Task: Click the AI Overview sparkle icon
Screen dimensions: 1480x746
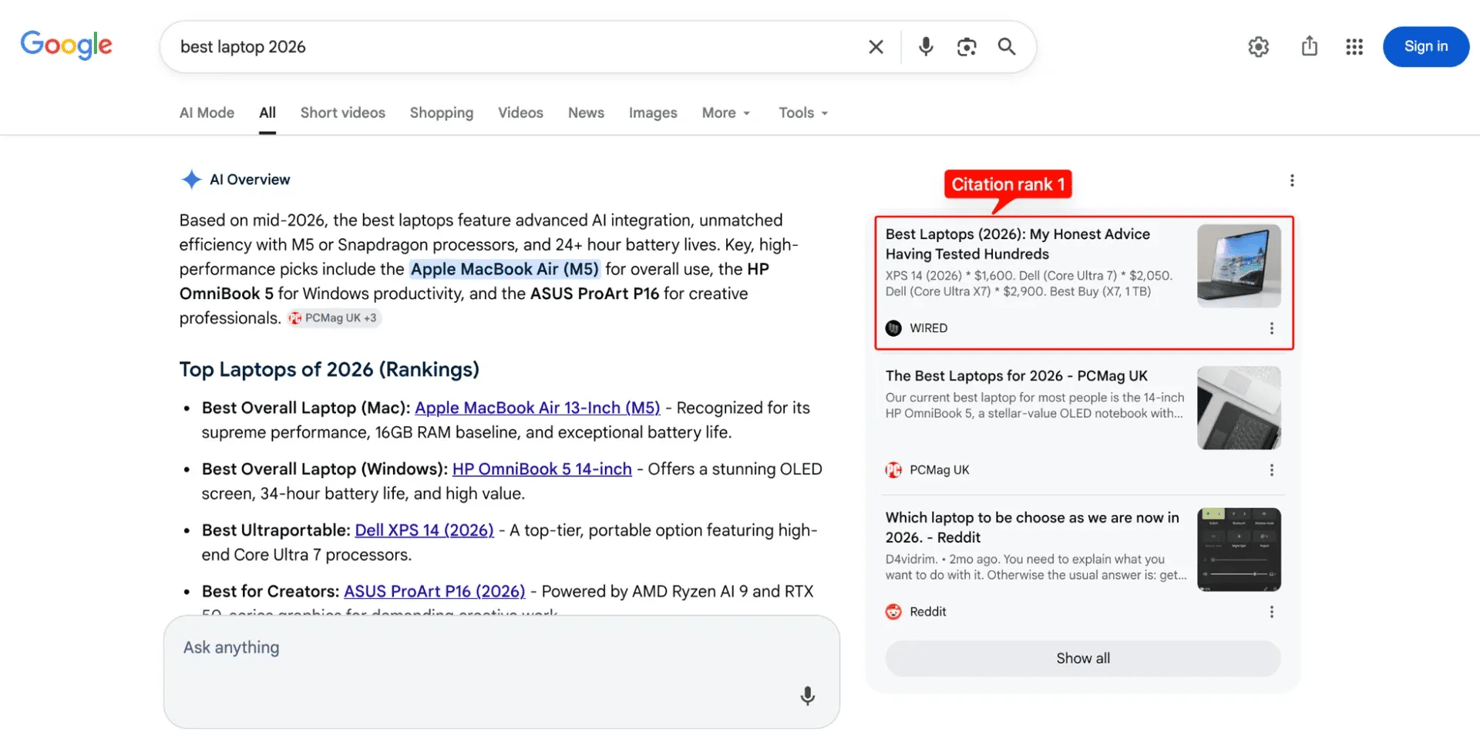Action: point(191,180)
